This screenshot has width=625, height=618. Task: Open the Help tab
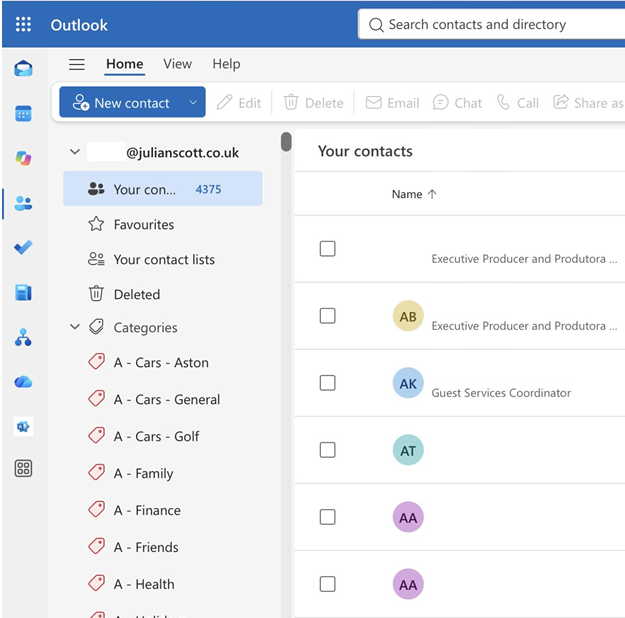pos(226,64)
